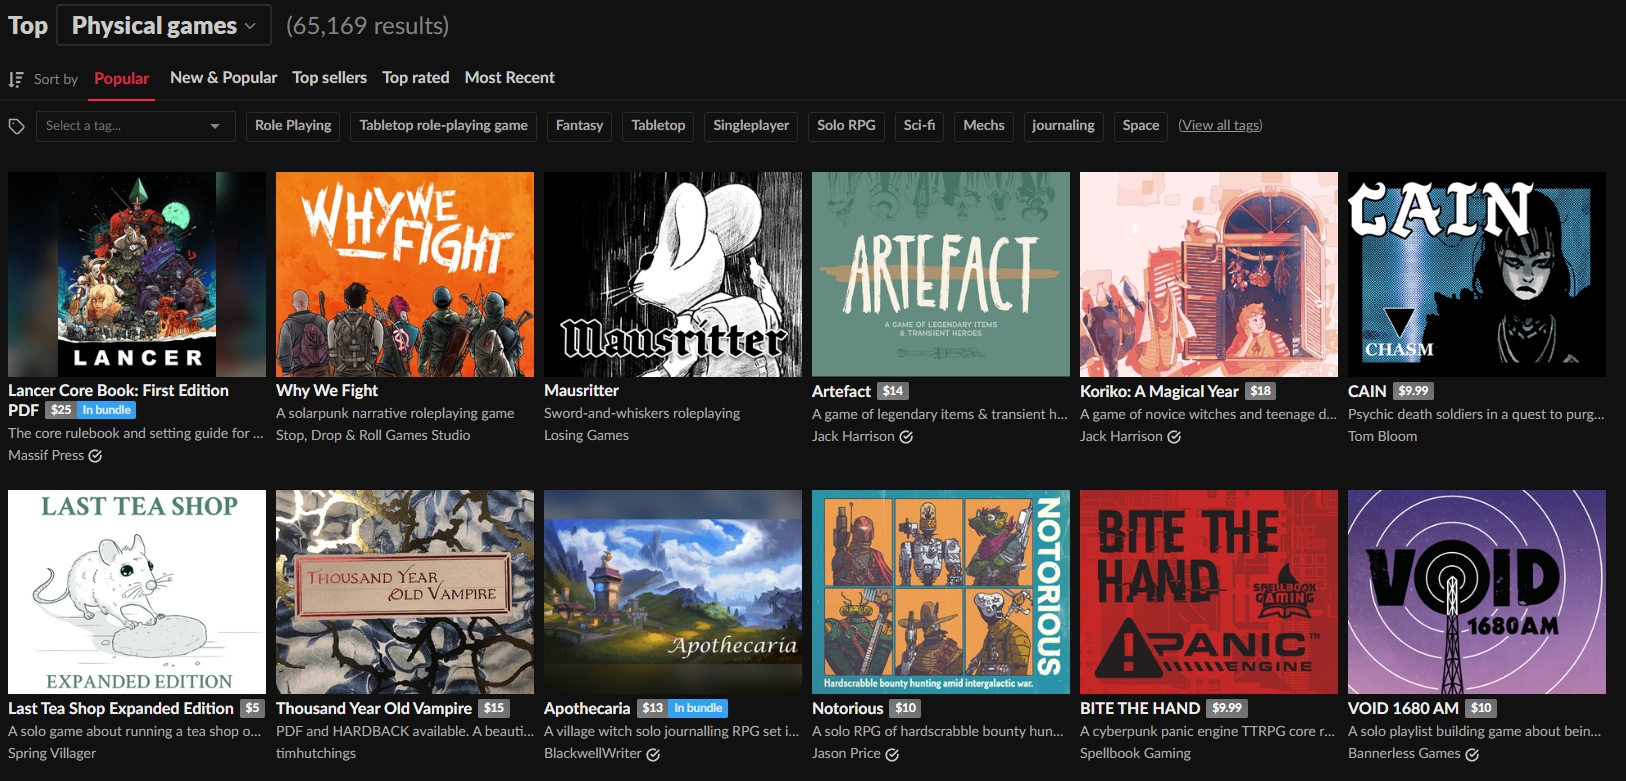Click the In bundle badge on Apothecaria
The image size is (1626, 781).
[698, 708]
